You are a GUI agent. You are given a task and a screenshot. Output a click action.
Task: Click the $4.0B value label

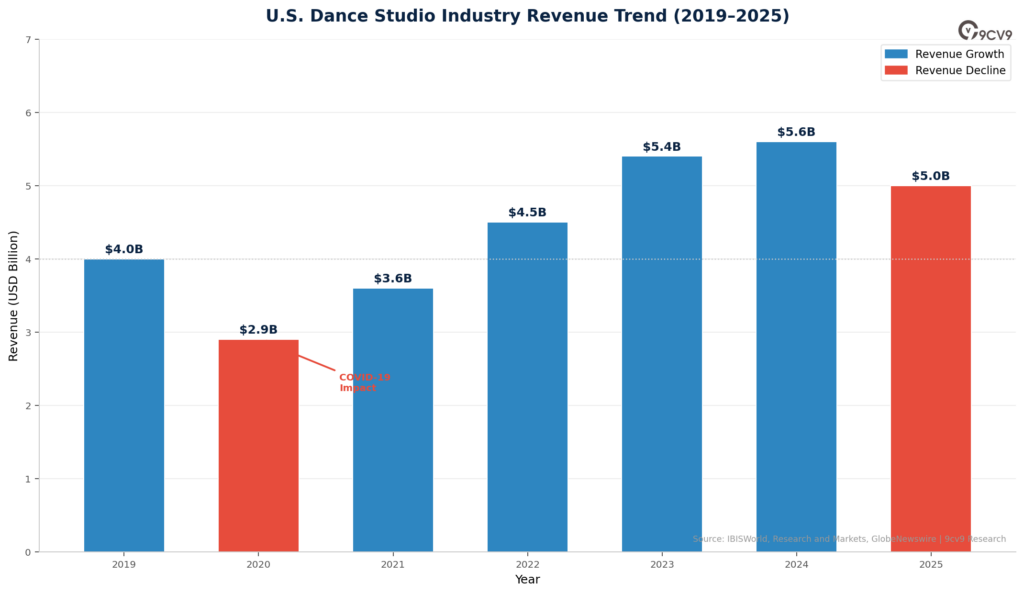click(124, 249)
